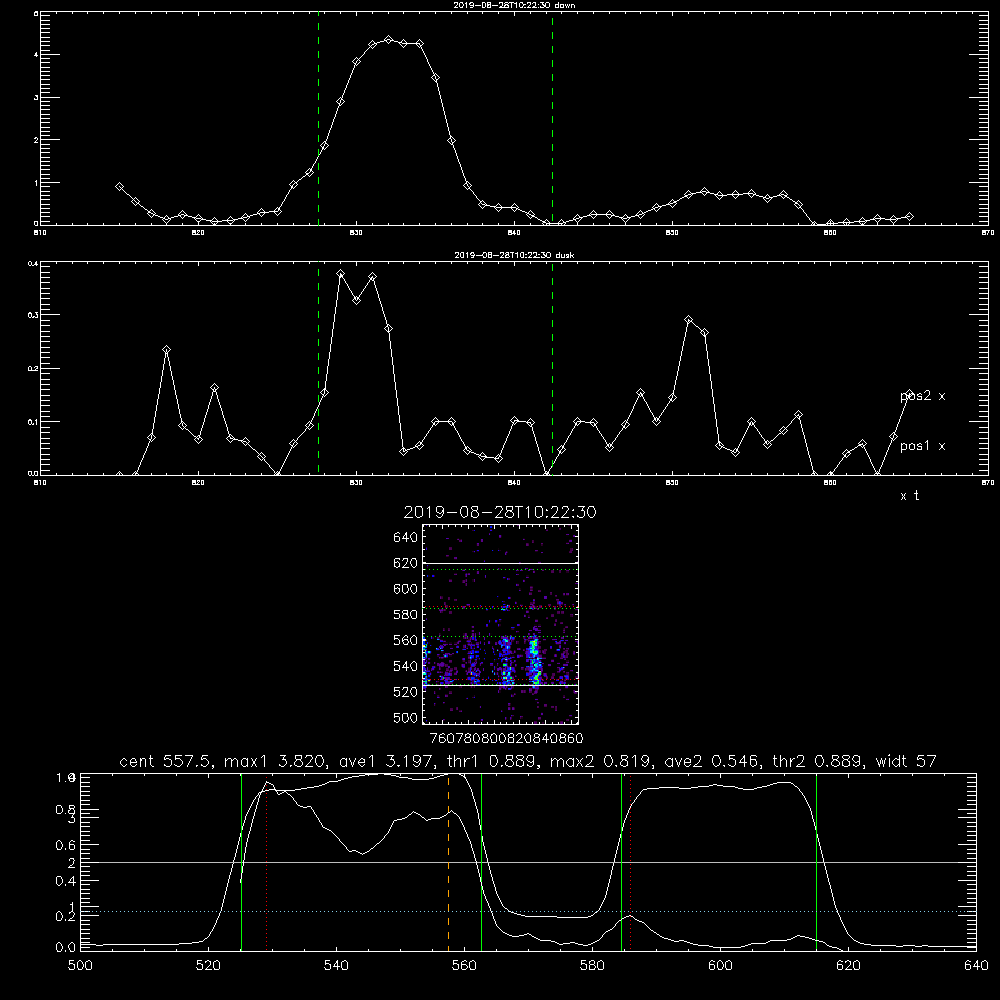
Task: Select the green vertical line near 525 in bottom plot
Action: click(x=241, y=861)
